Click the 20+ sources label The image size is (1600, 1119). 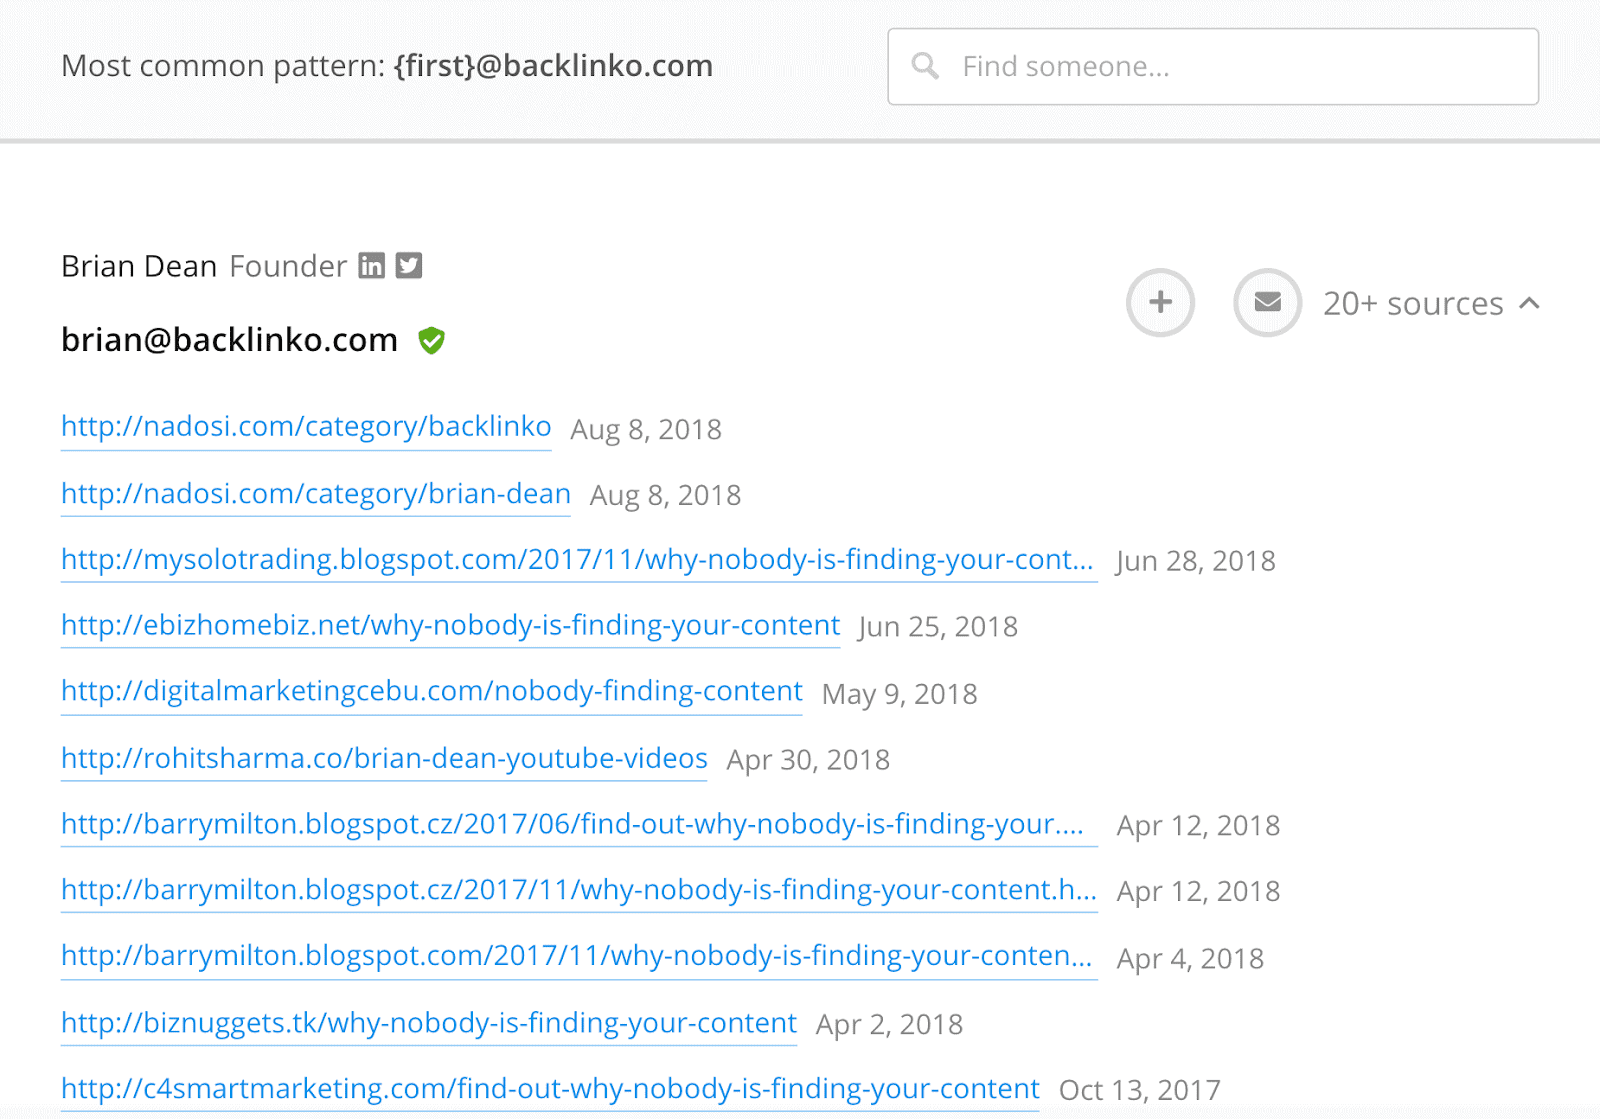point(1413,303)
